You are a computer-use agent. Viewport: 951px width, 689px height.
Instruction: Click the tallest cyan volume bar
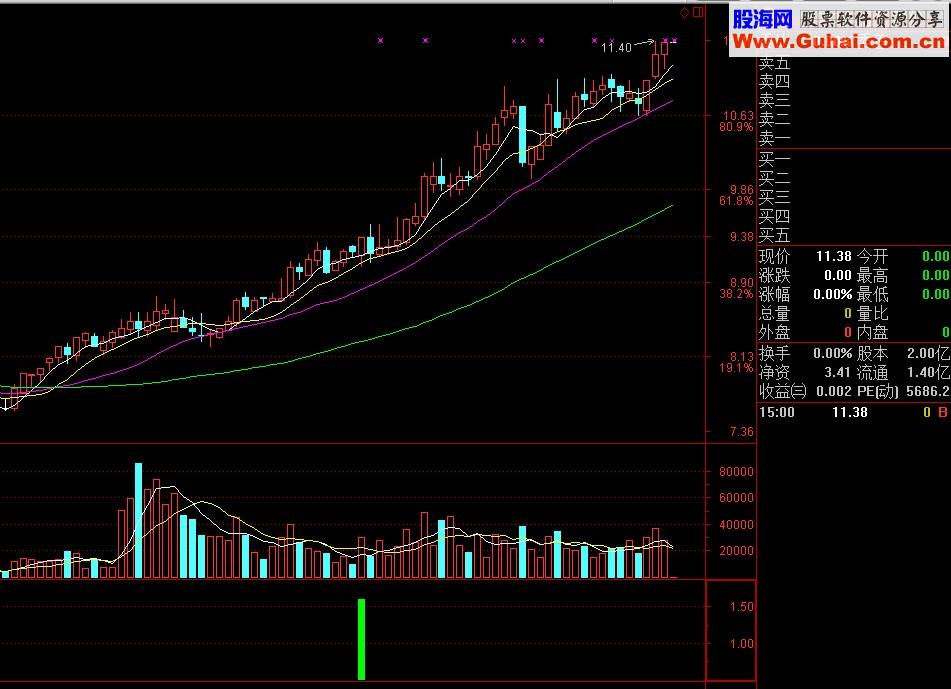coord(138,520)
